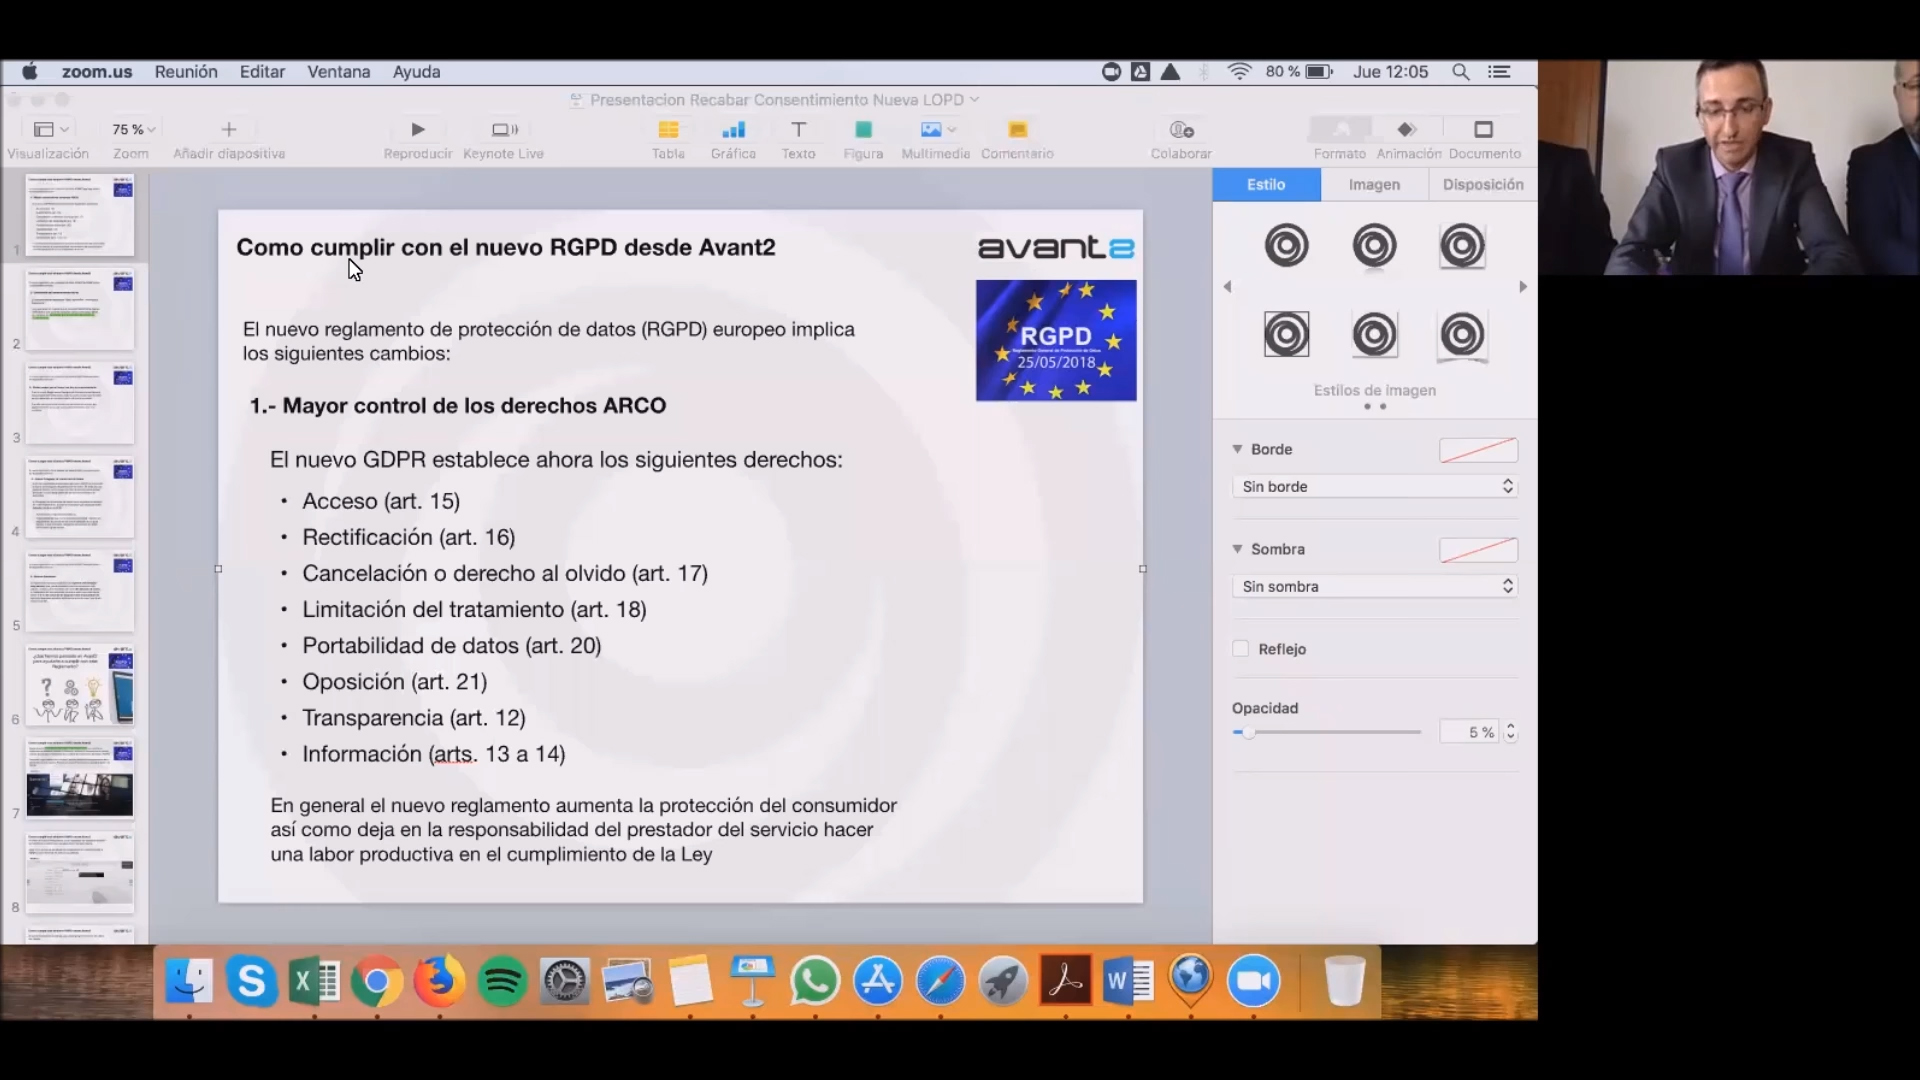Click the Colaborar icon

[x=1181, y=130]
